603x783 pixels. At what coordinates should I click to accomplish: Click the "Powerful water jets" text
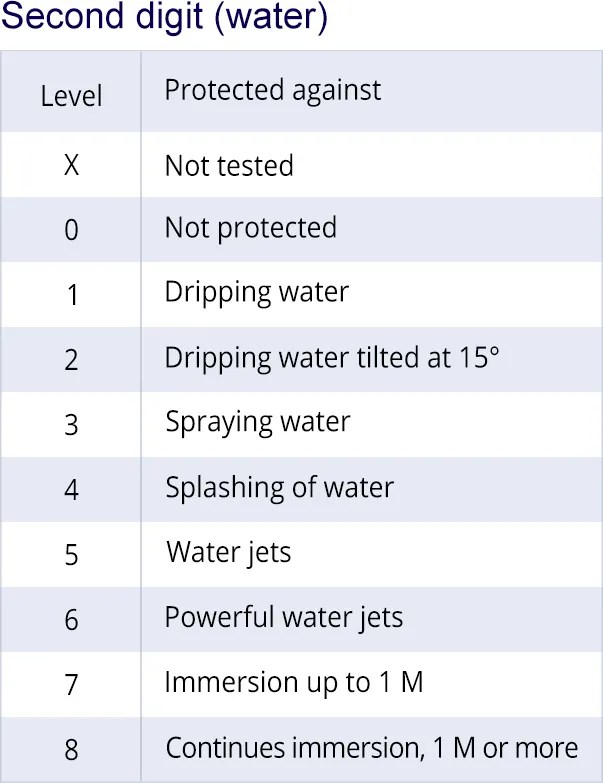tap(284, 617)
